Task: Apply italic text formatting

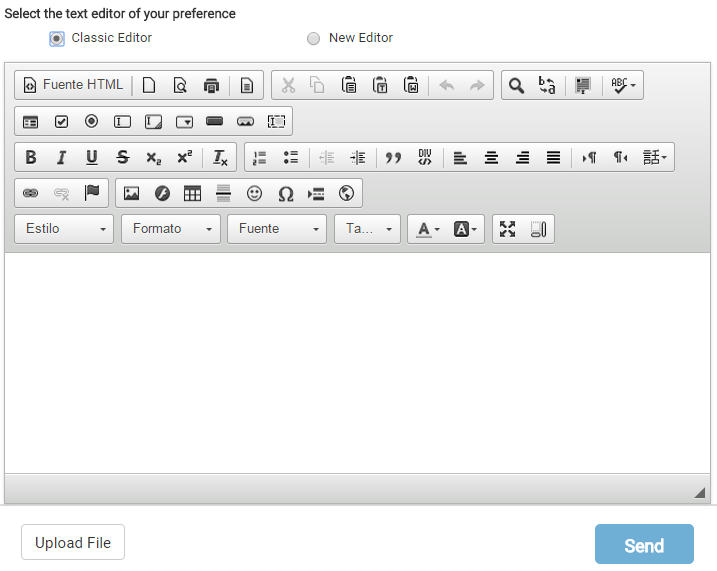Action: (x=61, y=157)
